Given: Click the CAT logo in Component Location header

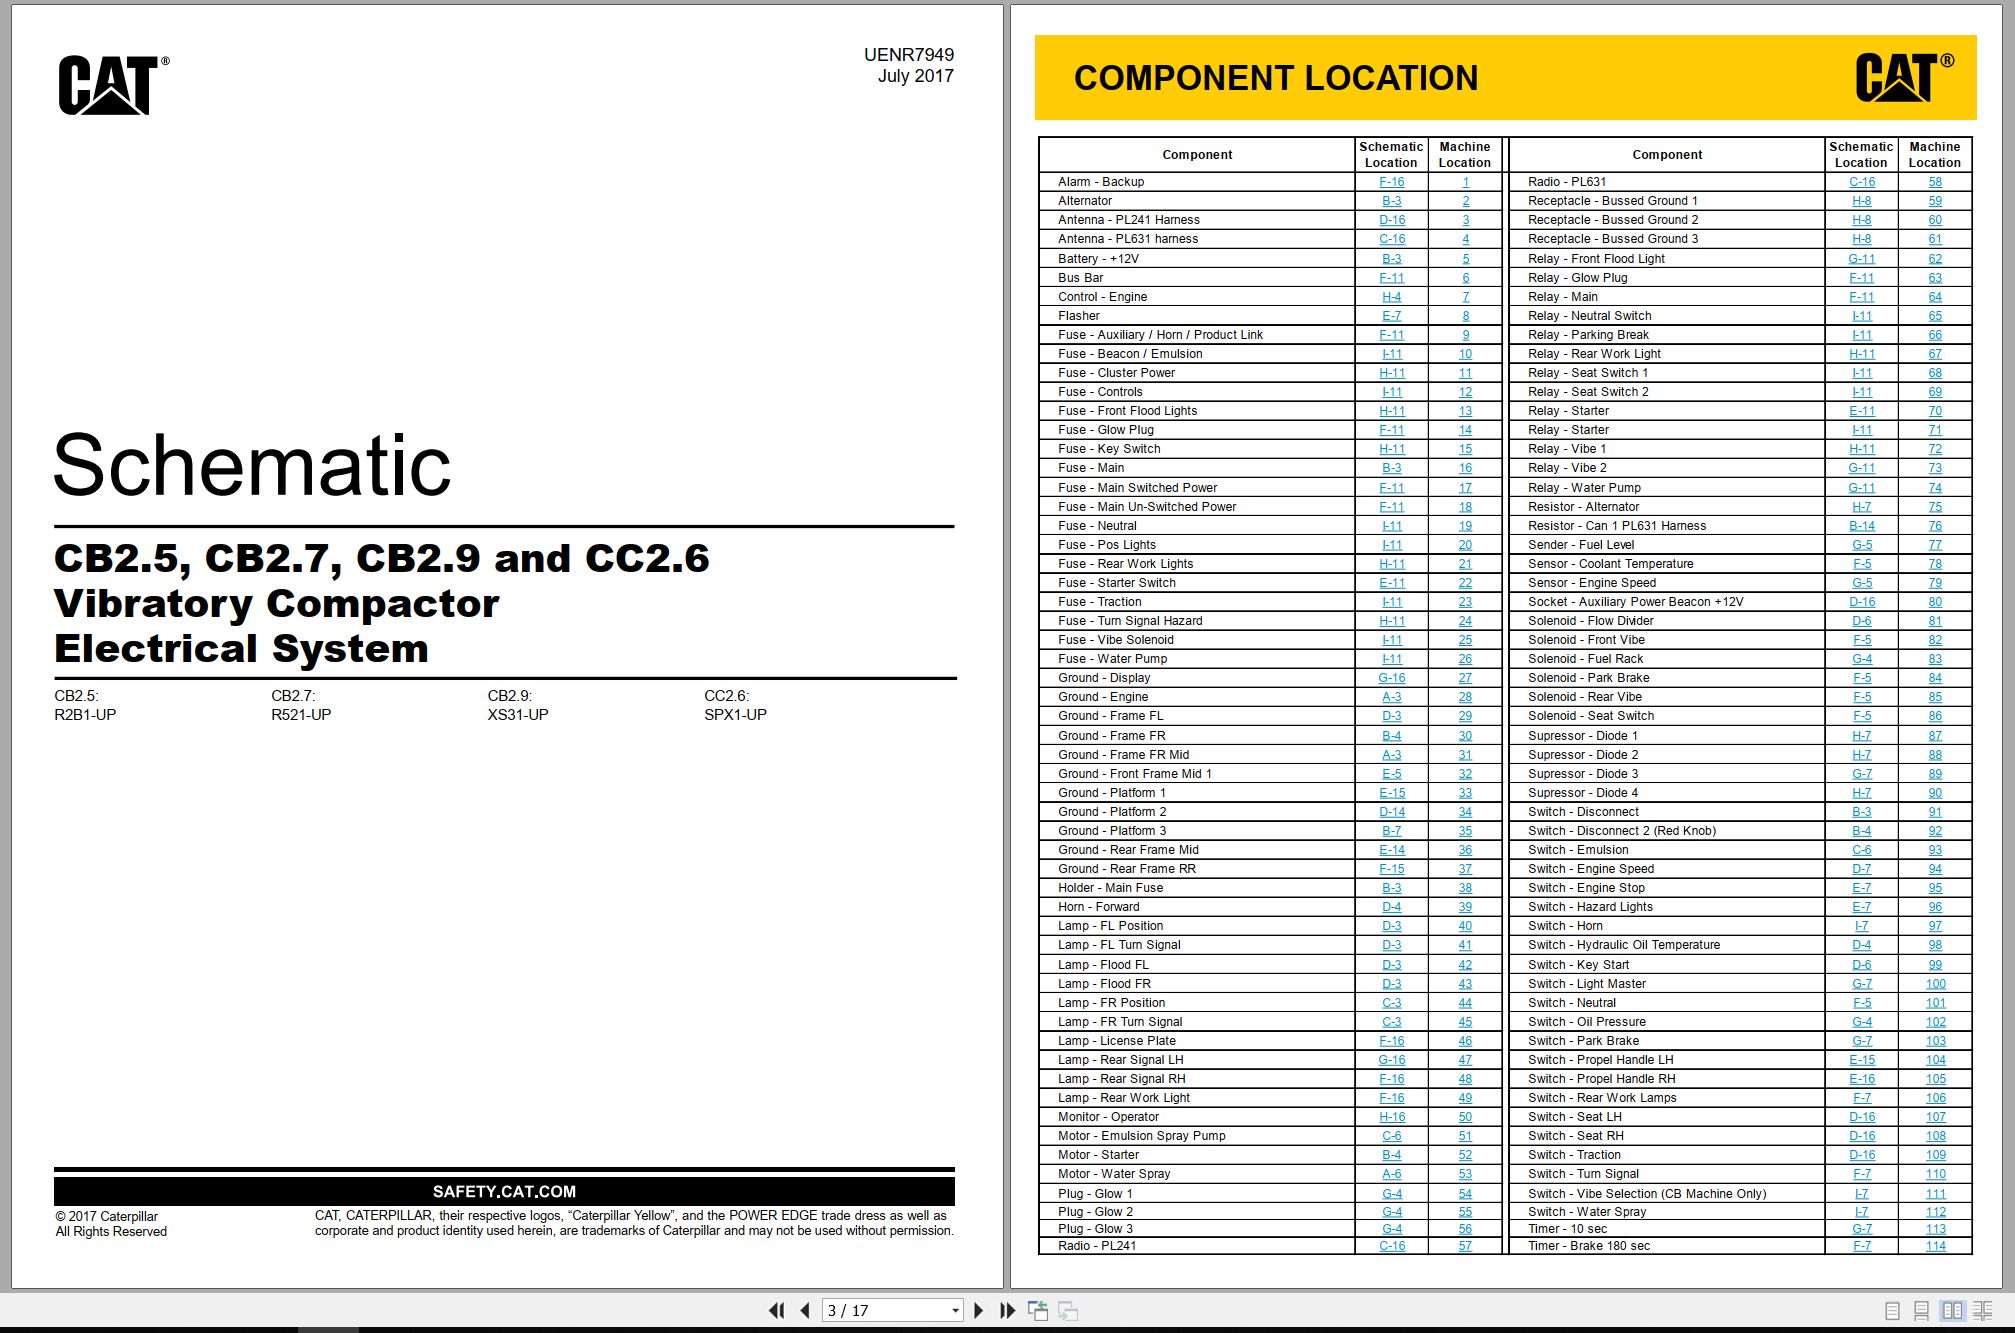Looking at the screenshot, I should [x=1904, y=77].
